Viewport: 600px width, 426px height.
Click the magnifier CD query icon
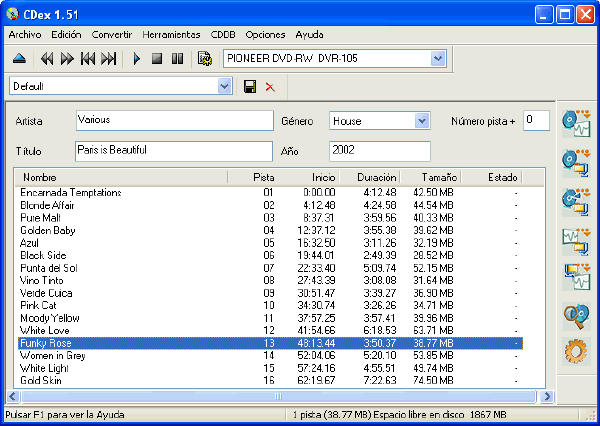[576, 316]
